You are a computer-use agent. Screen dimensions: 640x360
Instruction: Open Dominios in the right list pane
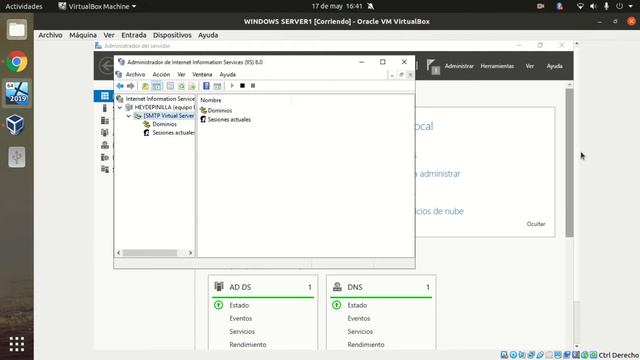point(216,111)
